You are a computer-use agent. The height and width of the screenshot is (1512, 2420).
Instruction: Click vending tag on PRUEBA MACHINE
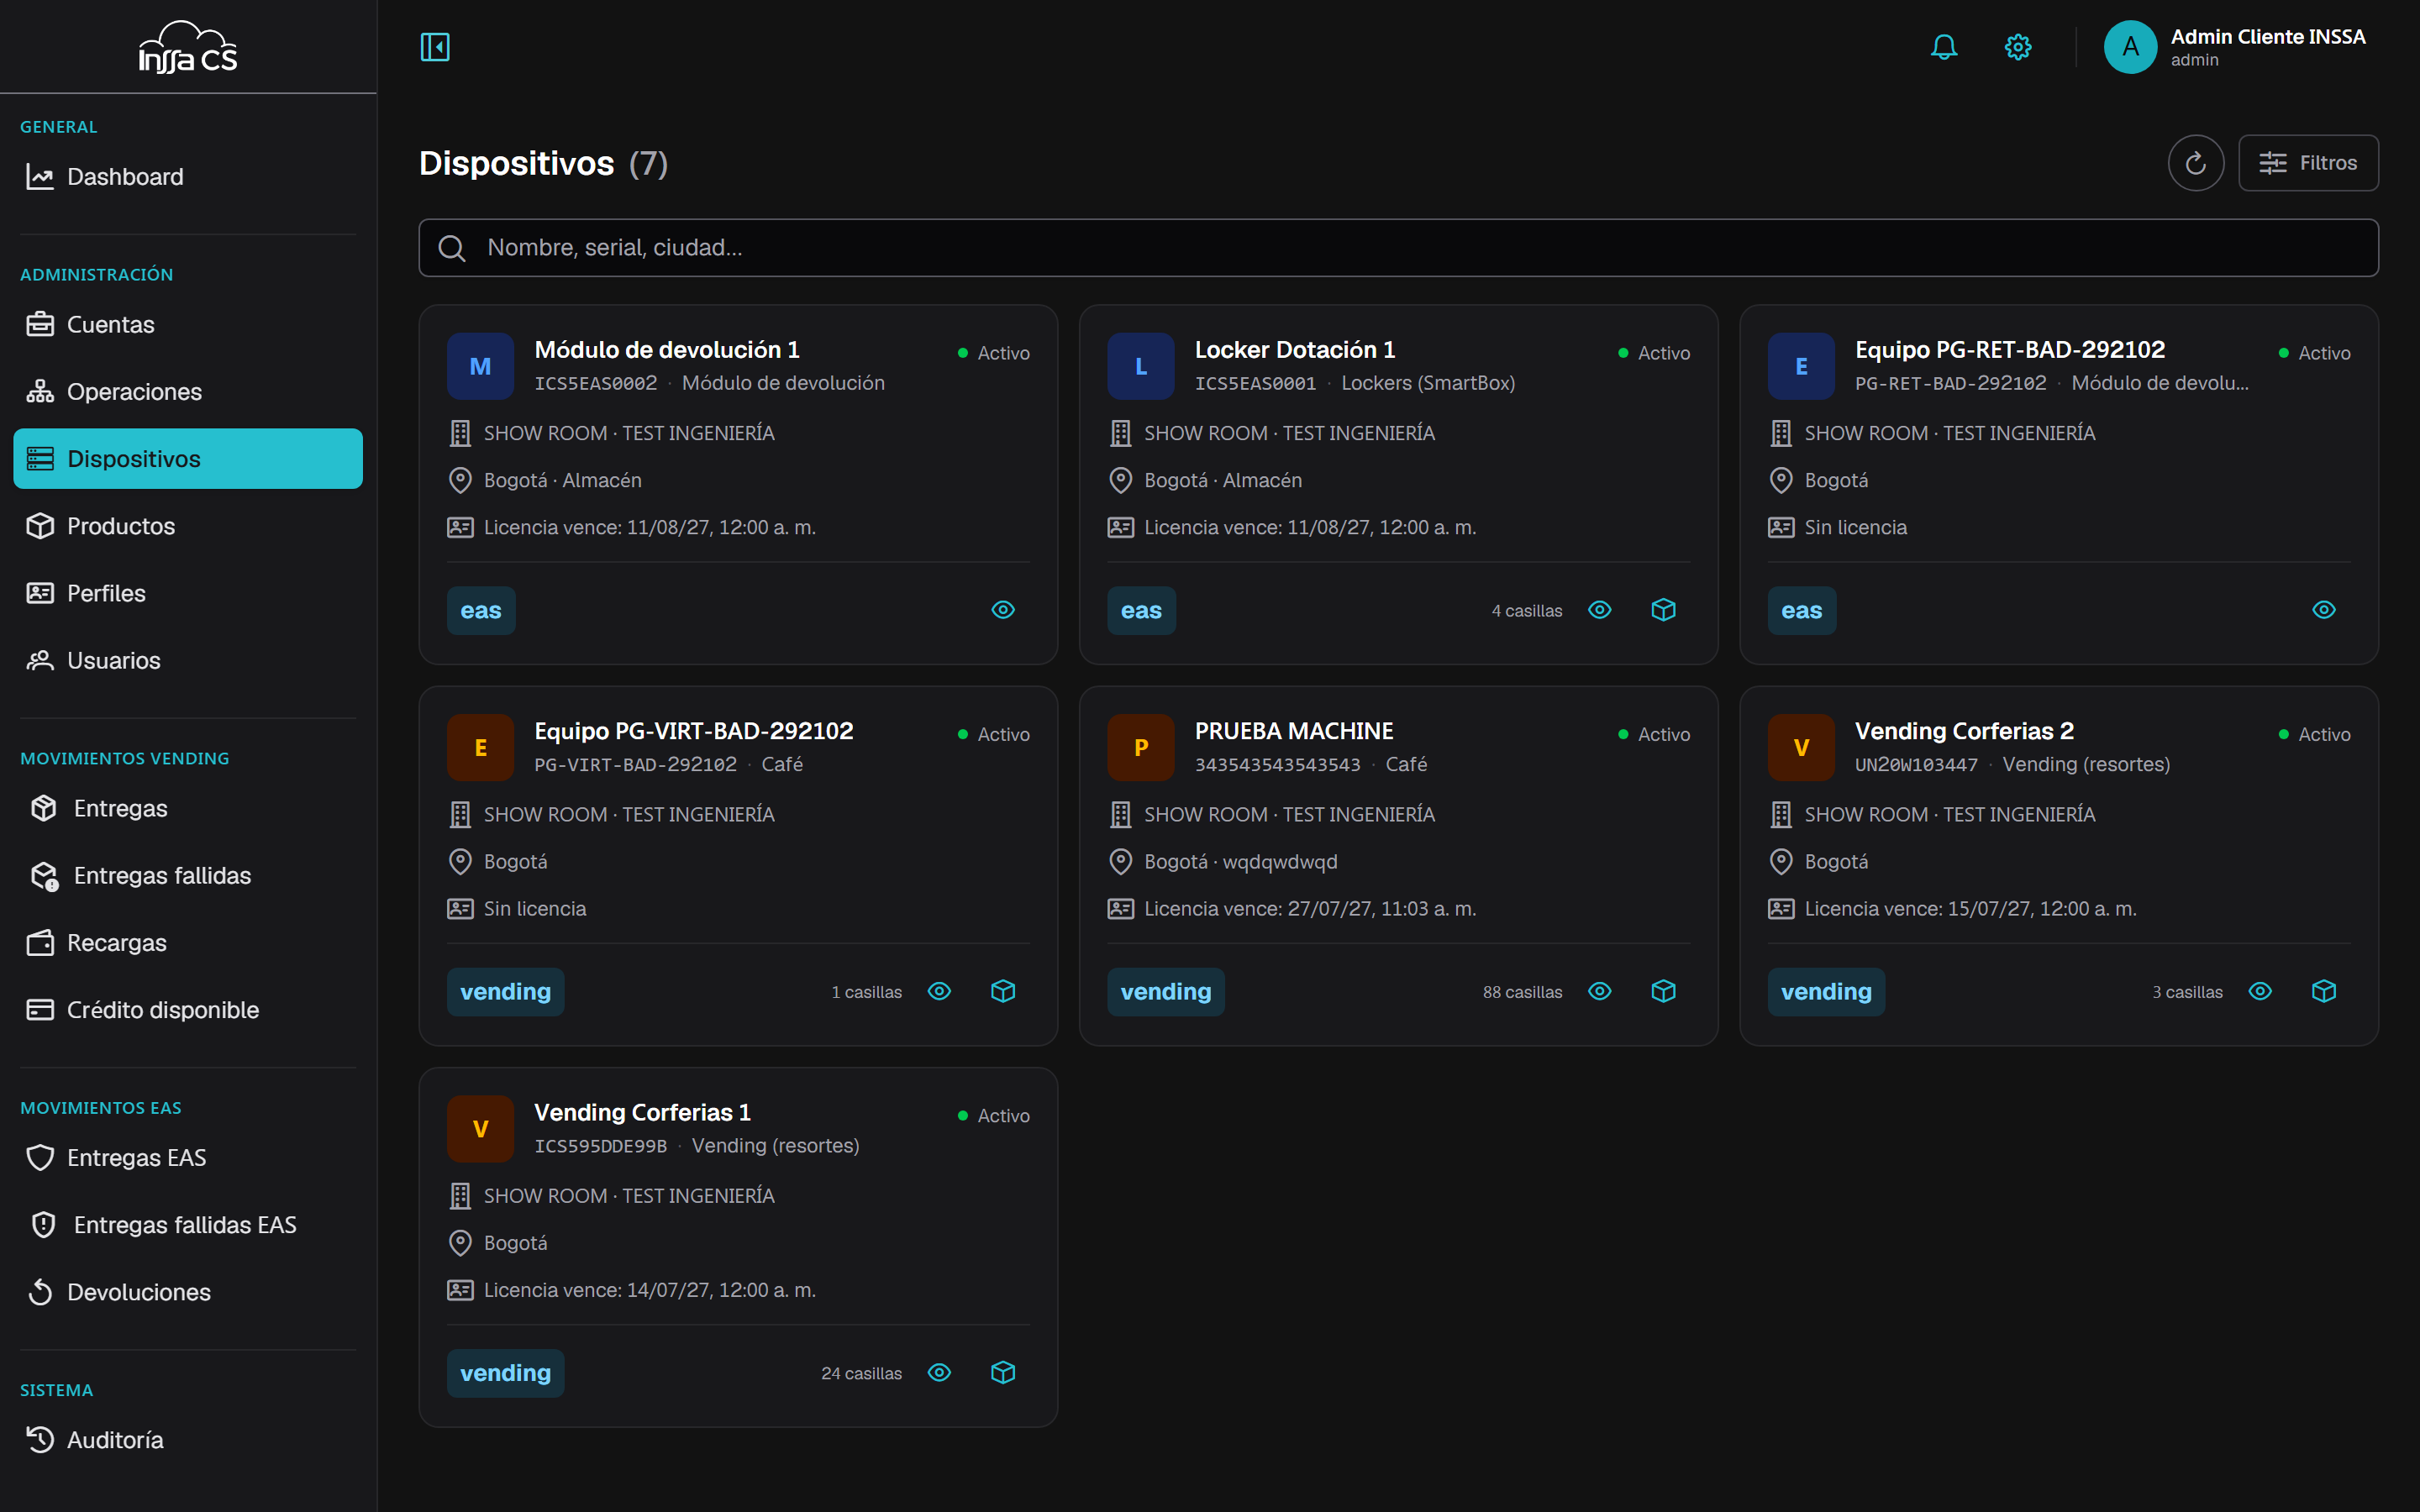tap(1166, 992)
